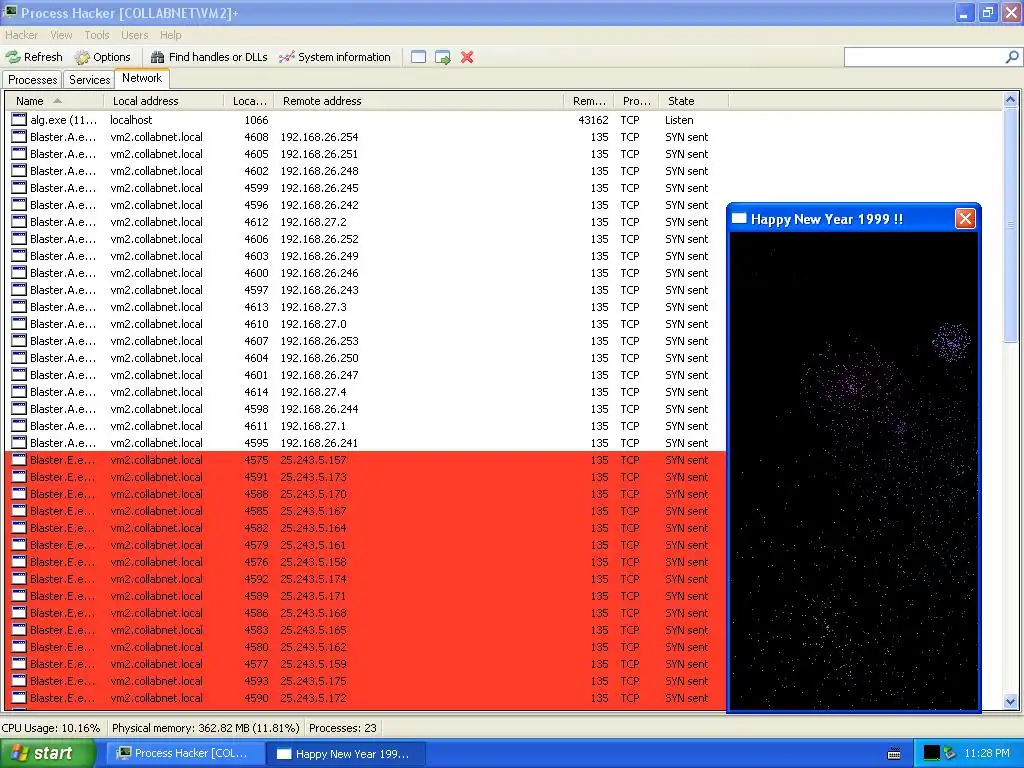Image resolution: width=1024 pixels, height=768 pixels.
Task: Click Happy New Year 1999 title bar icon
Action: pyautogui.click(x=739, y=219)
